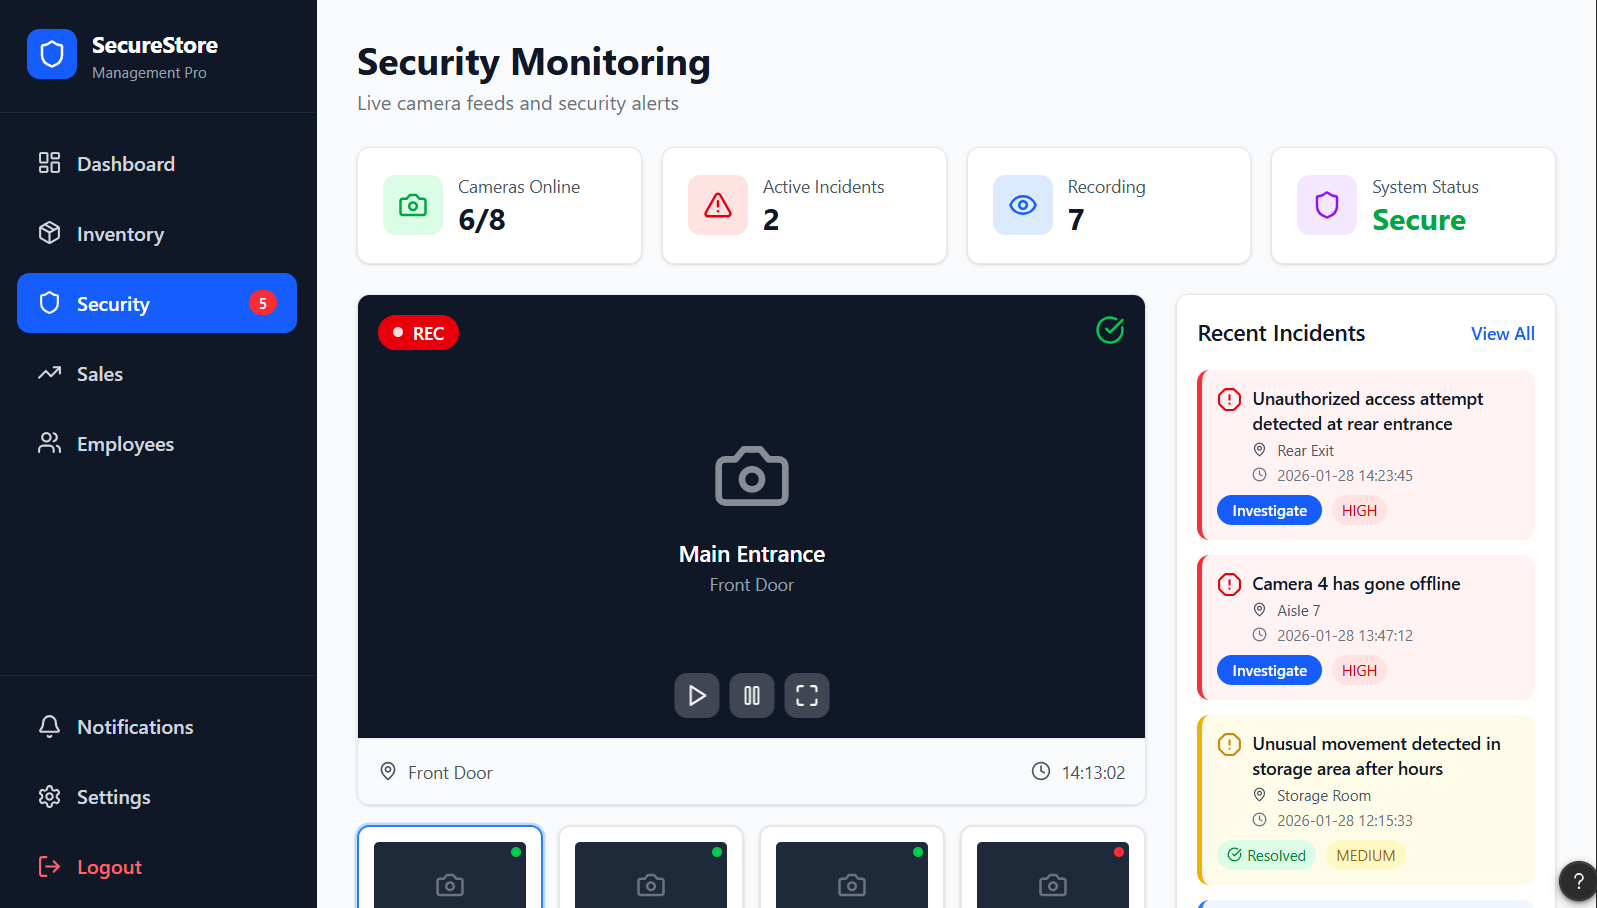The width and height of the screenshot is (1597, 908).
Task: Click the Recent Incidents heading
Action: point(1281,333)
